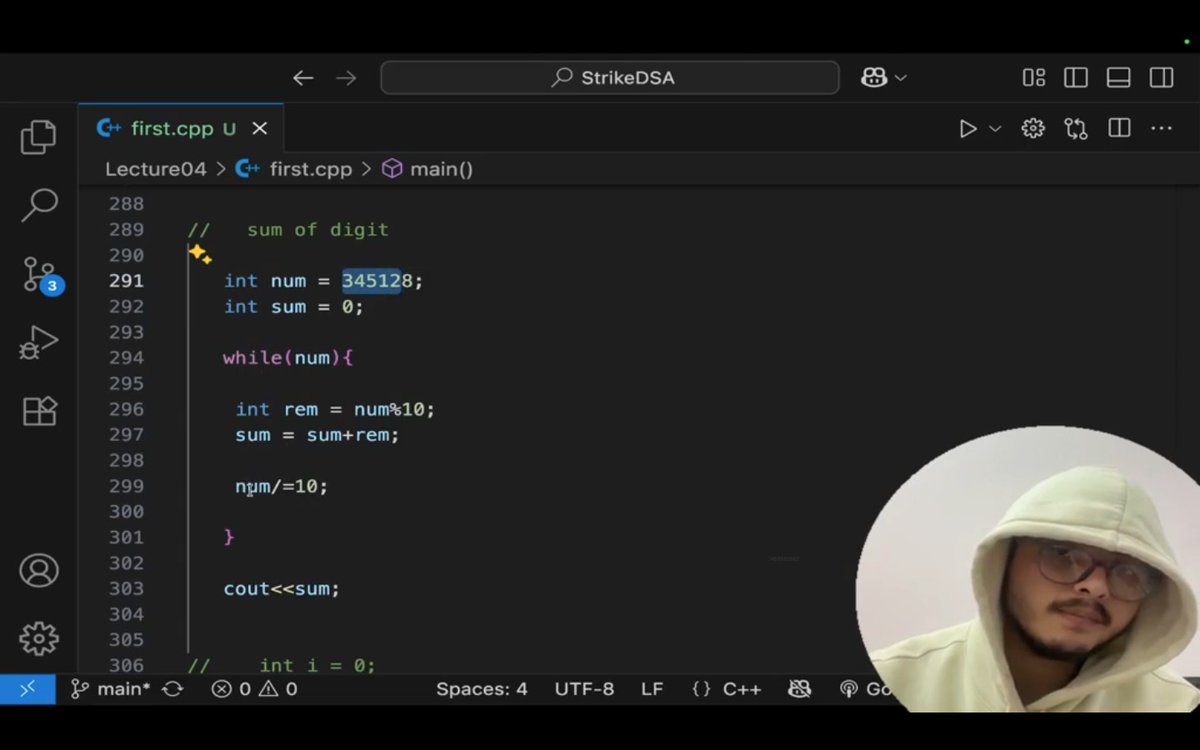Viewport: 1200px width, 750px height.
Task: Open the Extensions panel icon
Action: pos(38,410)
